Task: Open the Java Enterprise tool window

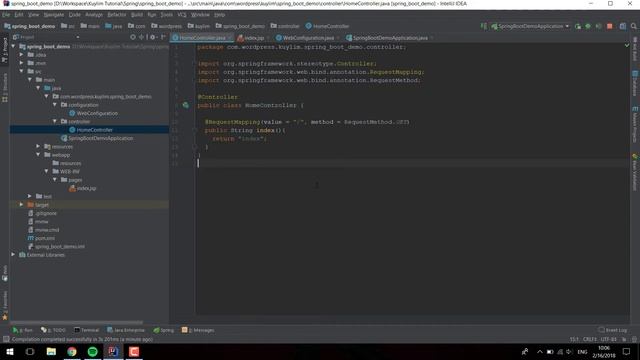Action: coord(126,330)
